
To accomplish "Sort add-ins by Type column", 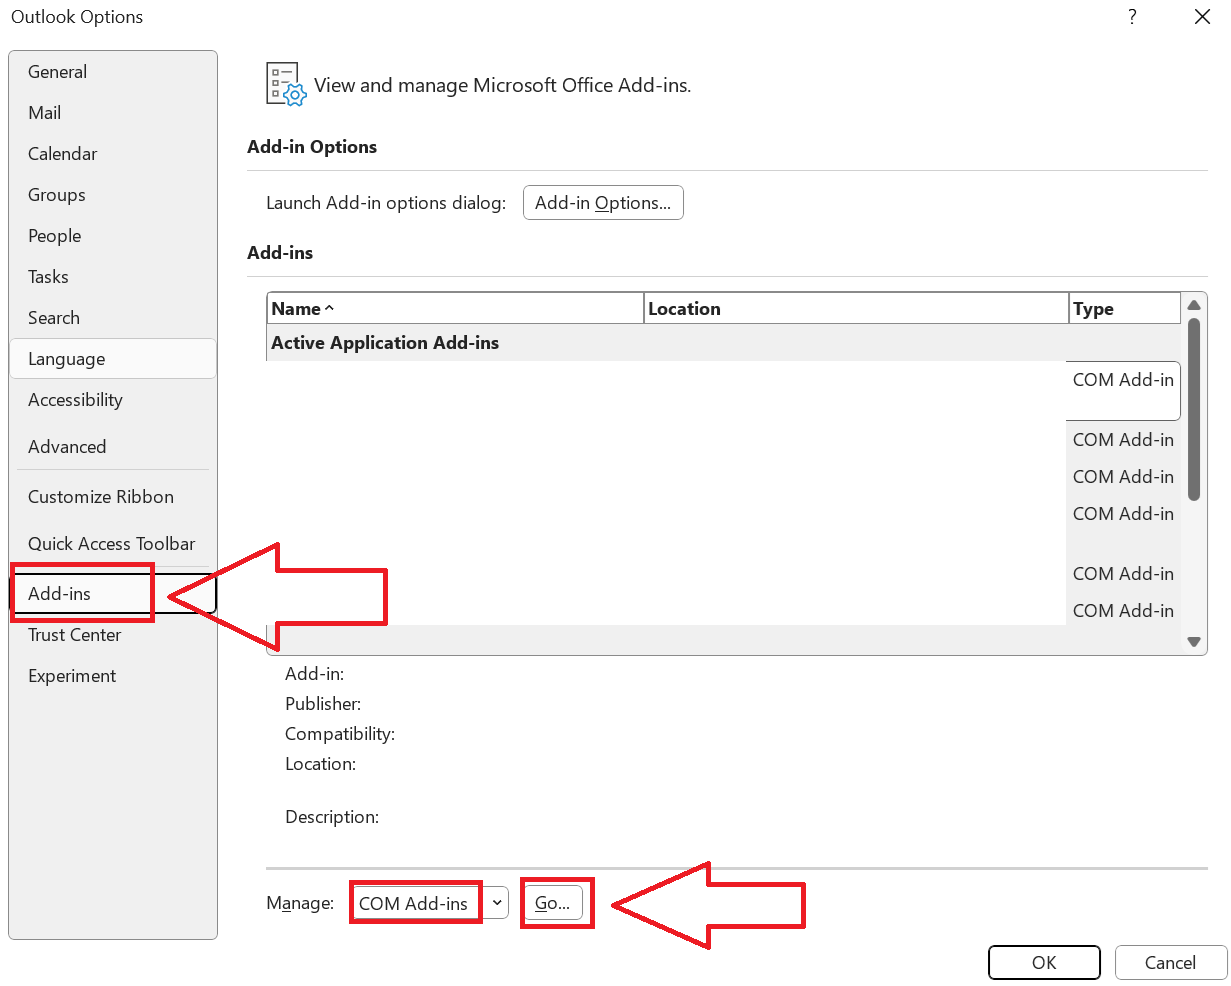I will [x=1125, y=309].
